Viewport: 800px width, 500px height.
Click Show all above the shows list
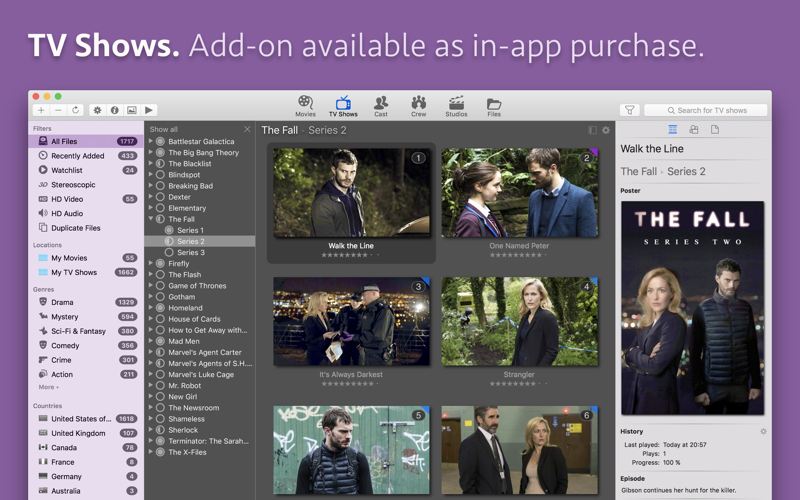tap(164, 130)
